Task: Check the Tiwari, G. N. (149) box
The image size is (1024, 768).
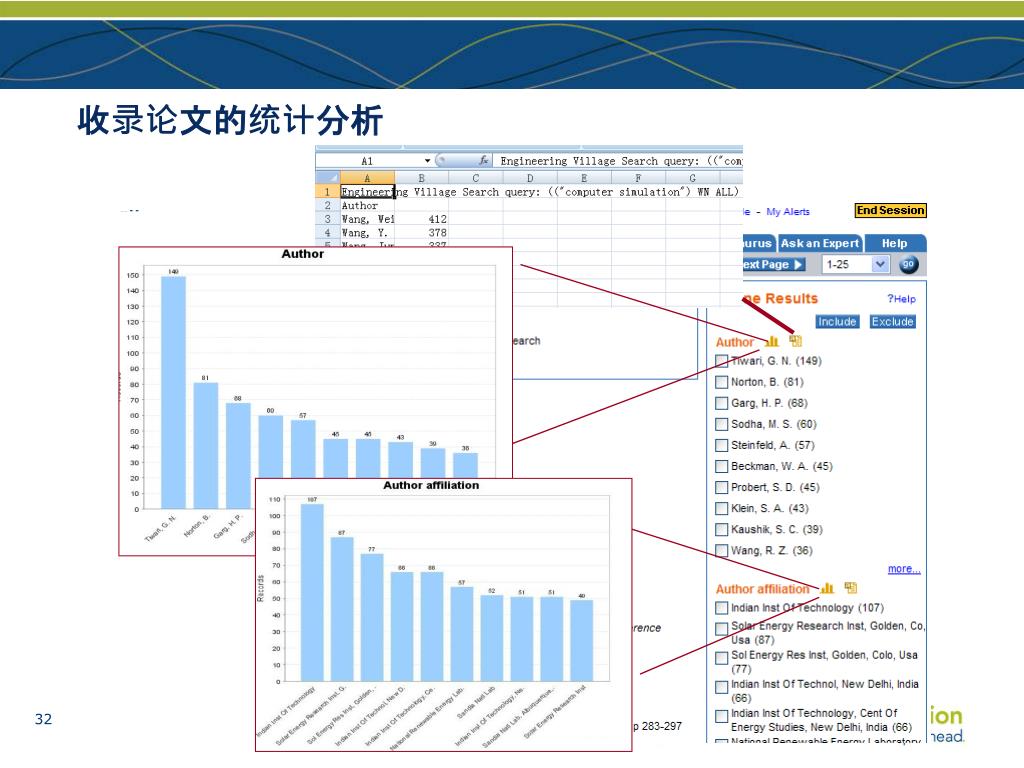Action: coord(722,361)
